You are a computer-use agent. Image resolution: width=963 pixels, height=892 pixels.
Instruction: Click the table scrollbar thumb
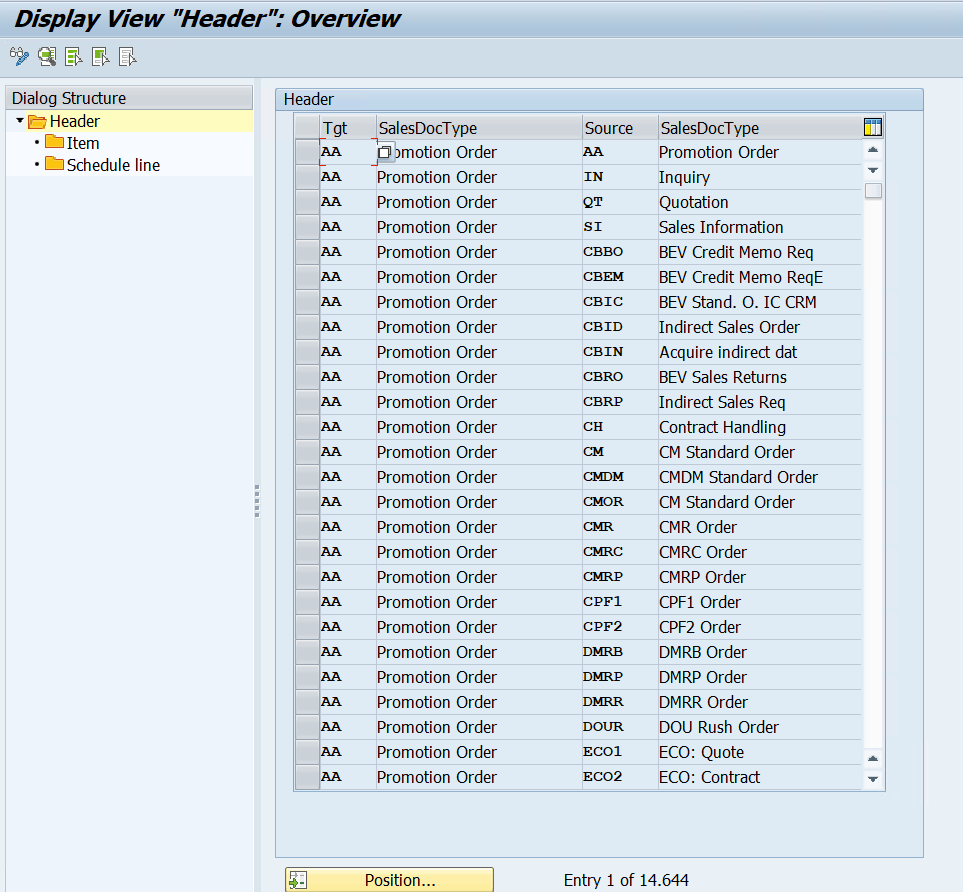(x=873, y=190)
